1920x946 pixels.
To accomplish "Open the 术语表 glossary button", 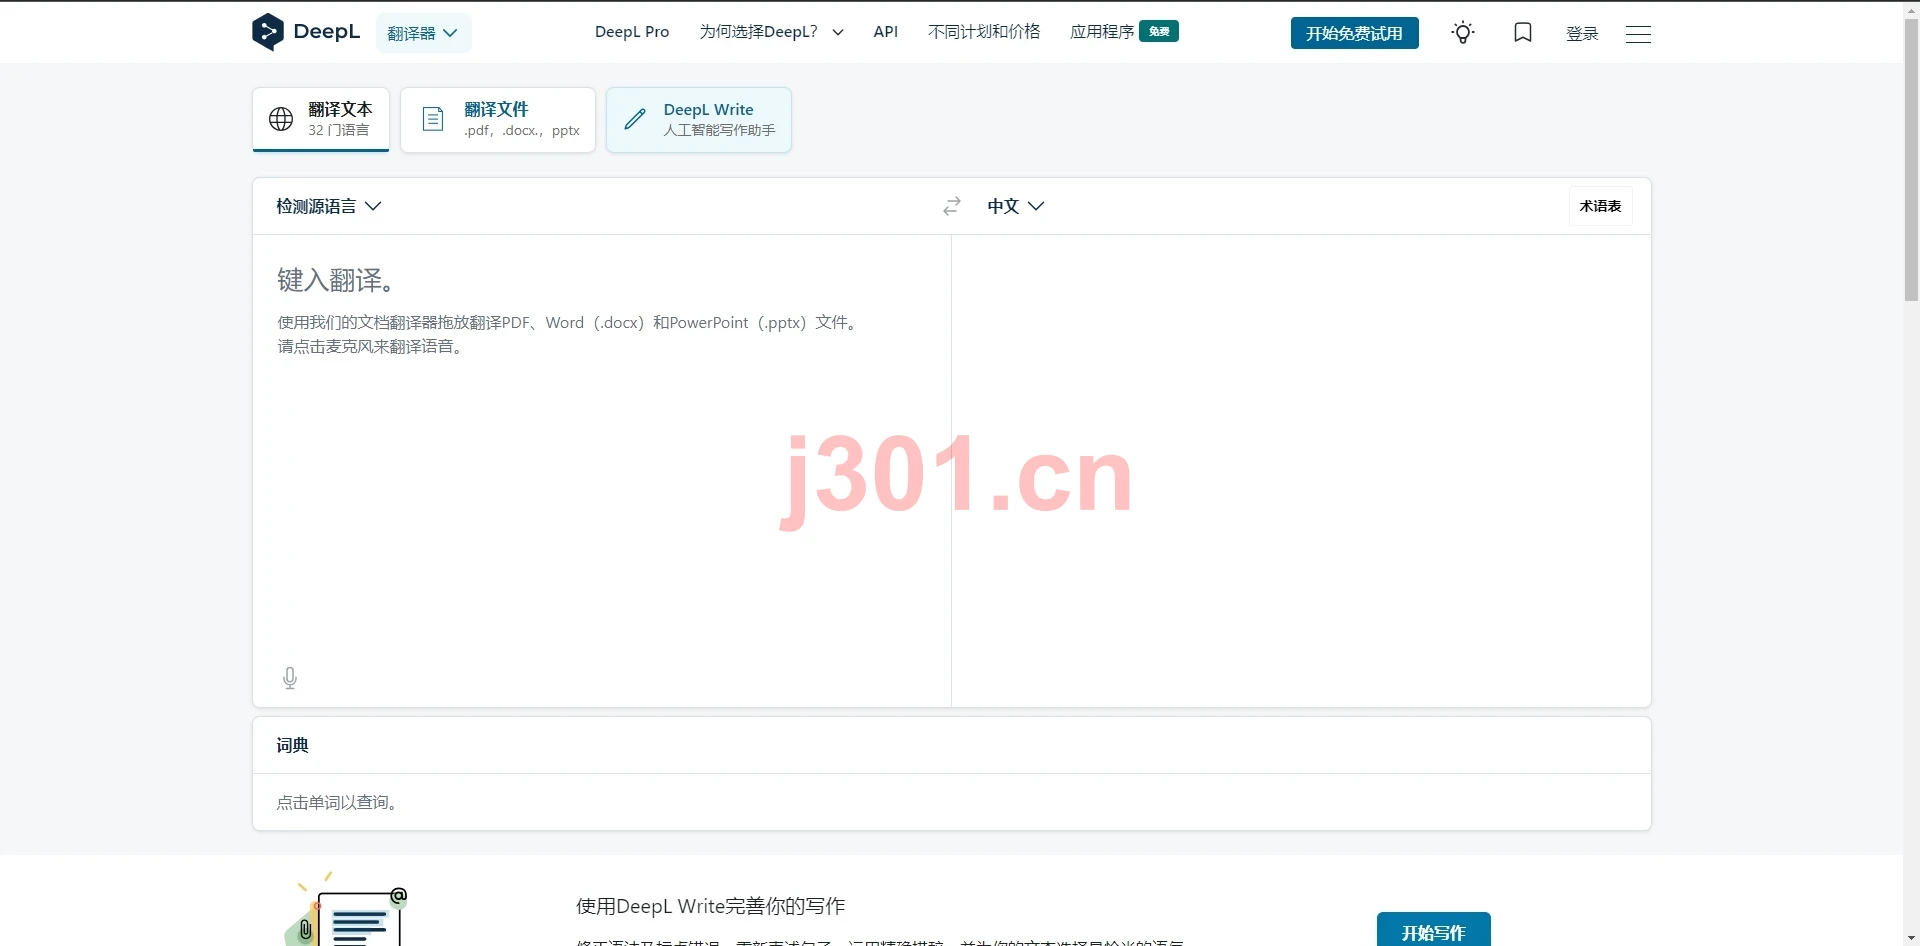I will (x=1600, y=206).
